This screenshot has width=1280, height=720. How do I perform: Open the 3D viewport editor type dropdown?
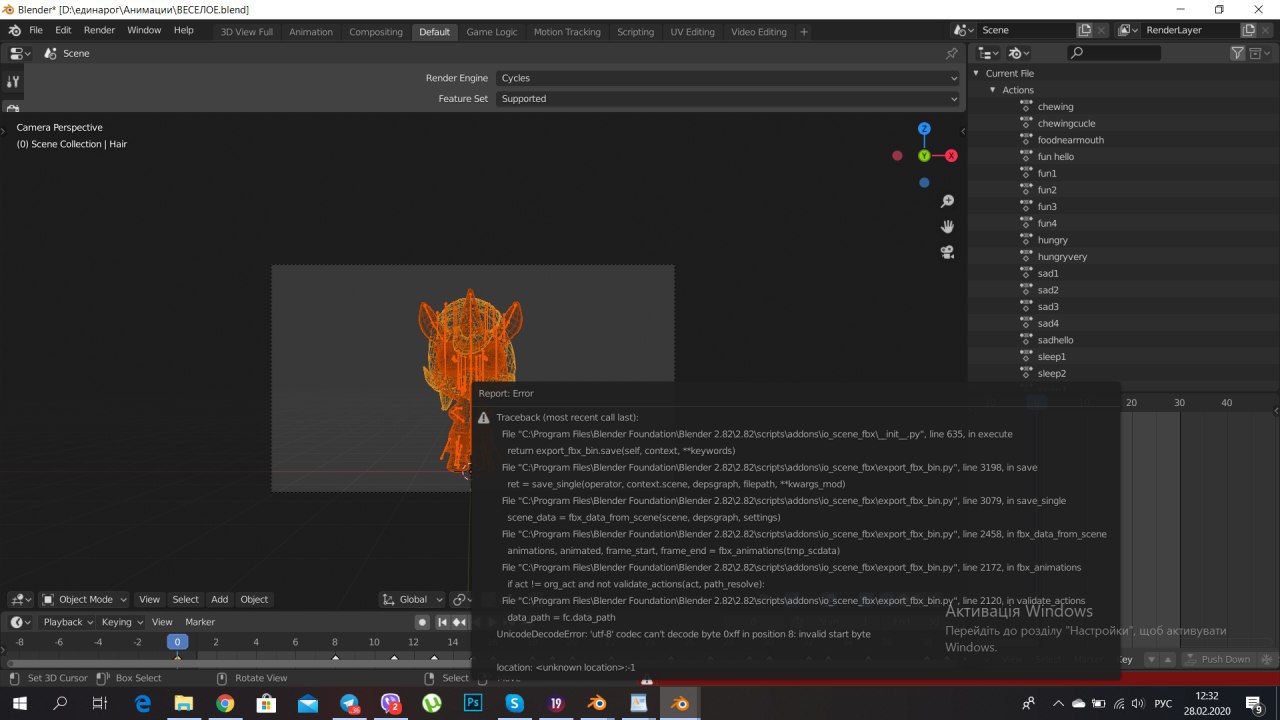pos(21,599)
